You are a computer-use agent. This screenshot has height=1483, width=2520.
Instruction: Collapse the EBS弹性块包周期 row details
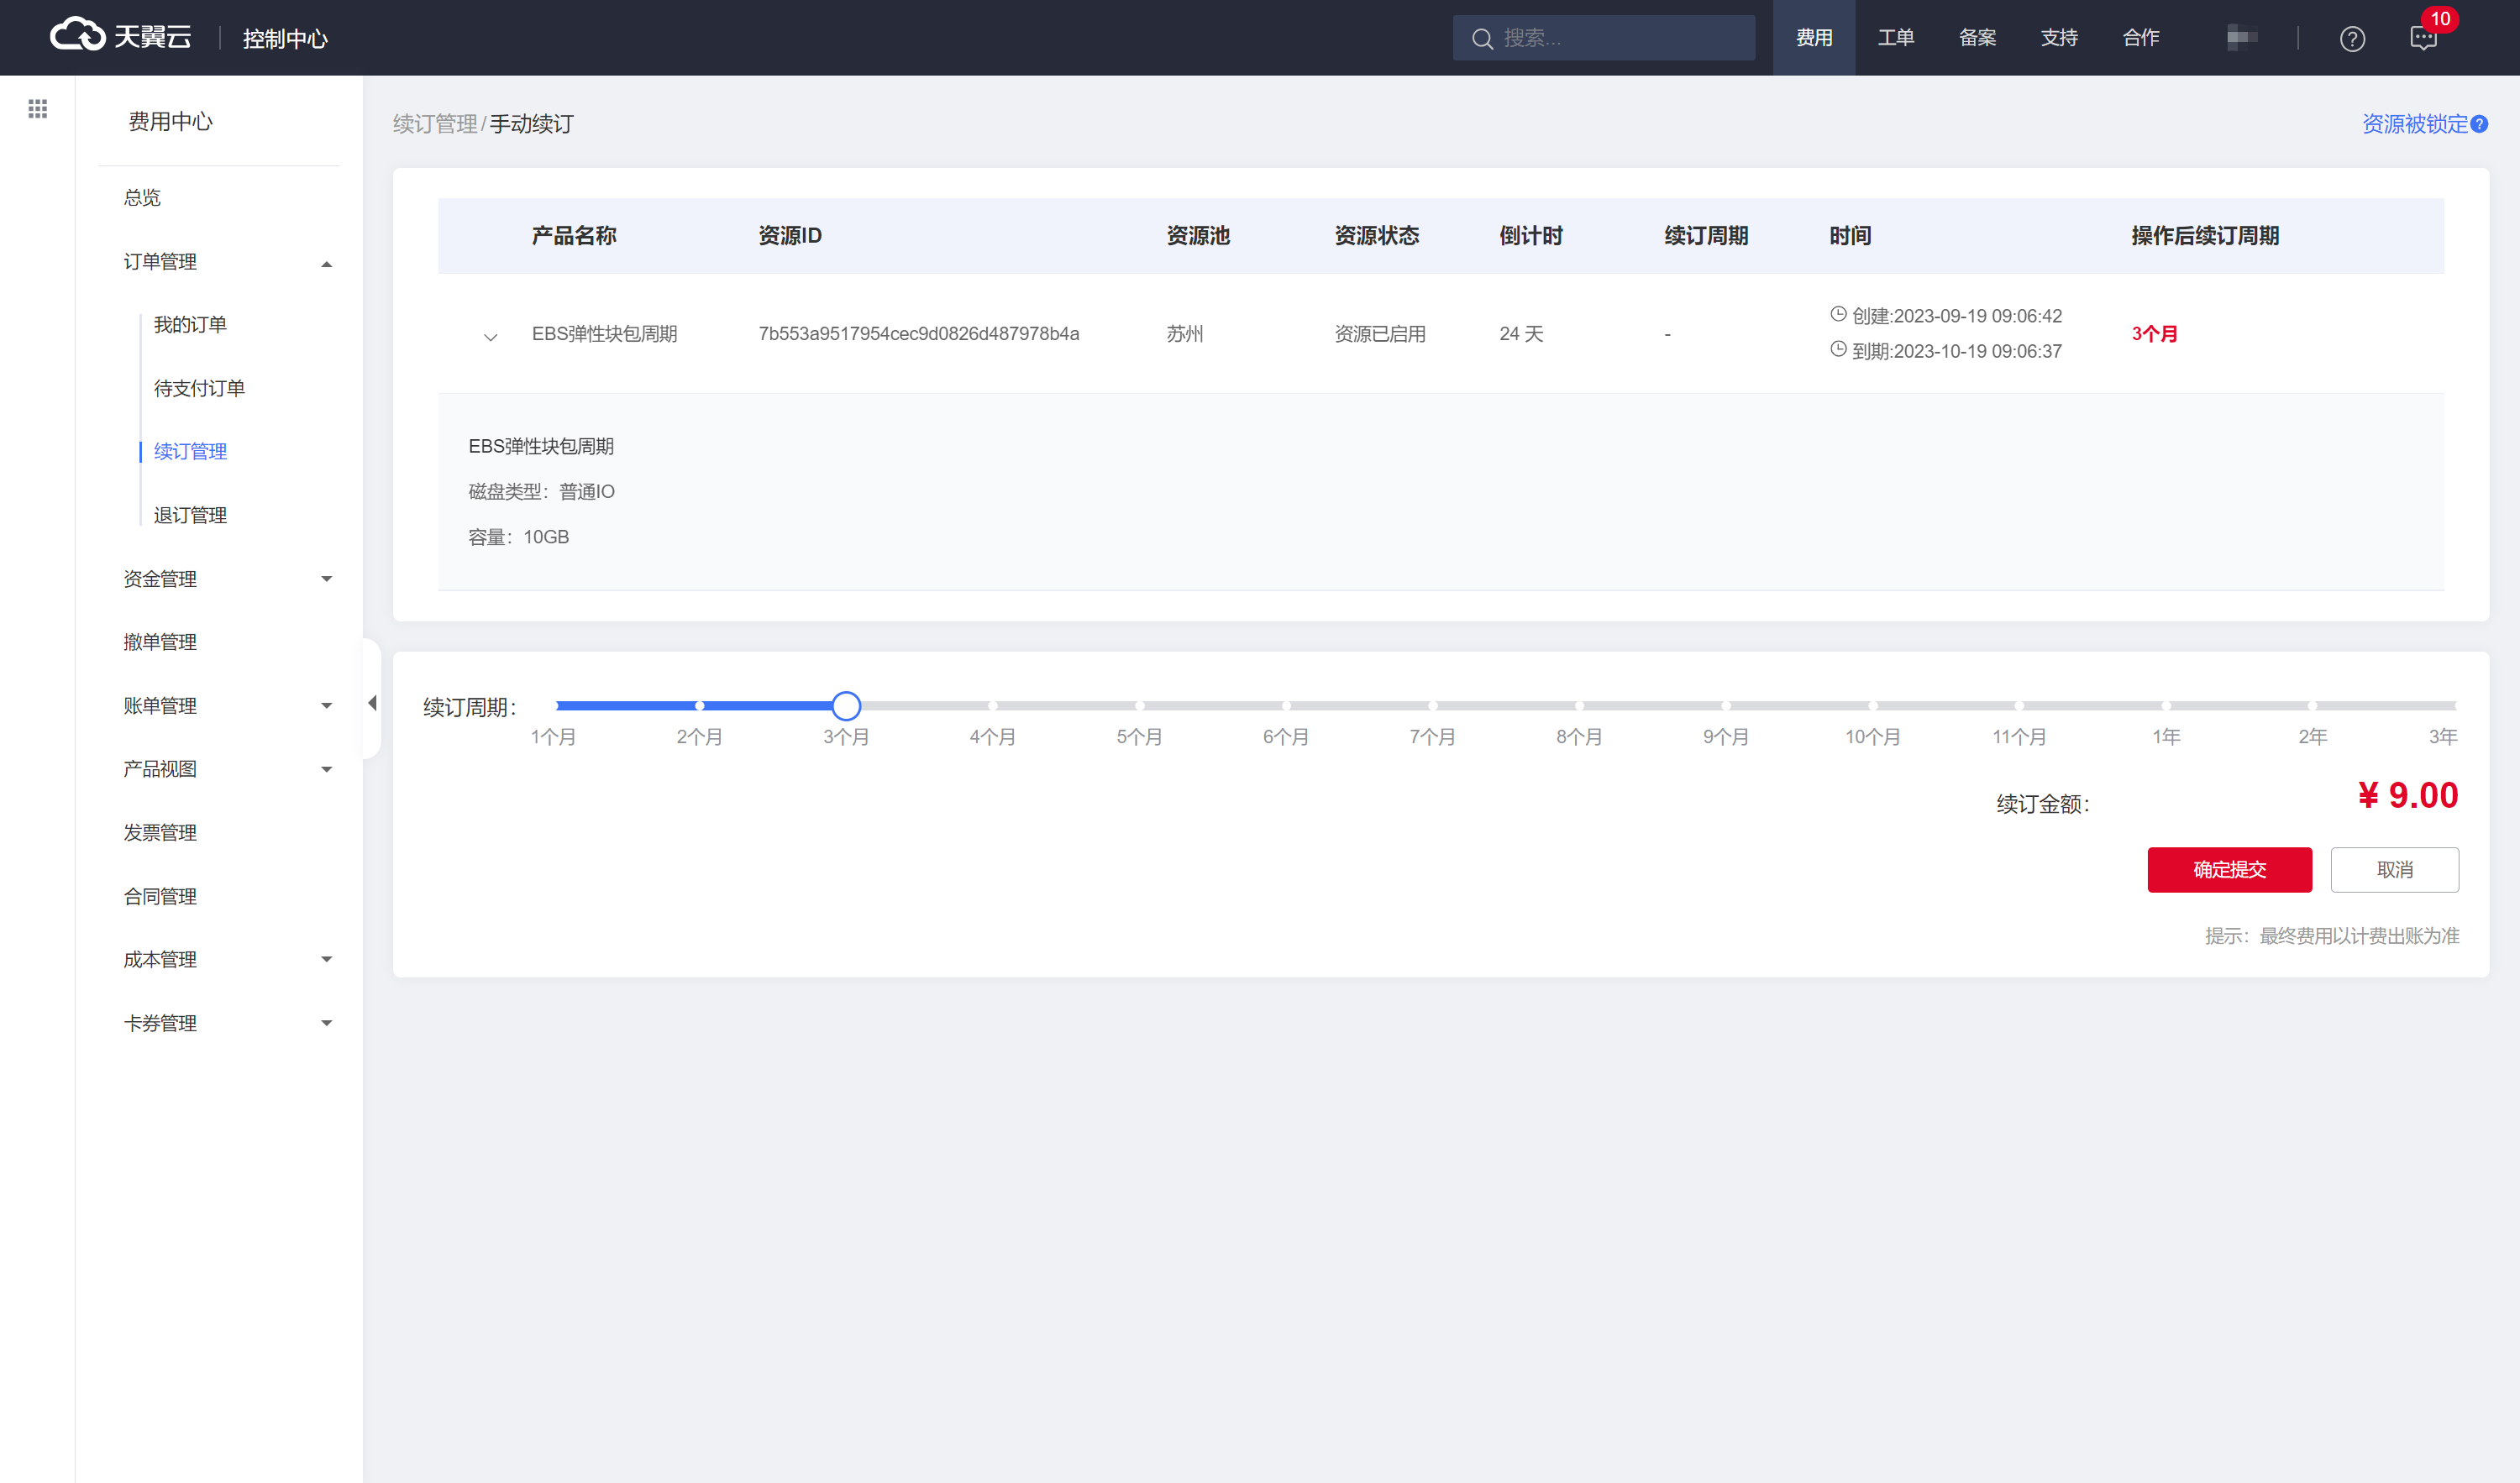click(490, 337)
